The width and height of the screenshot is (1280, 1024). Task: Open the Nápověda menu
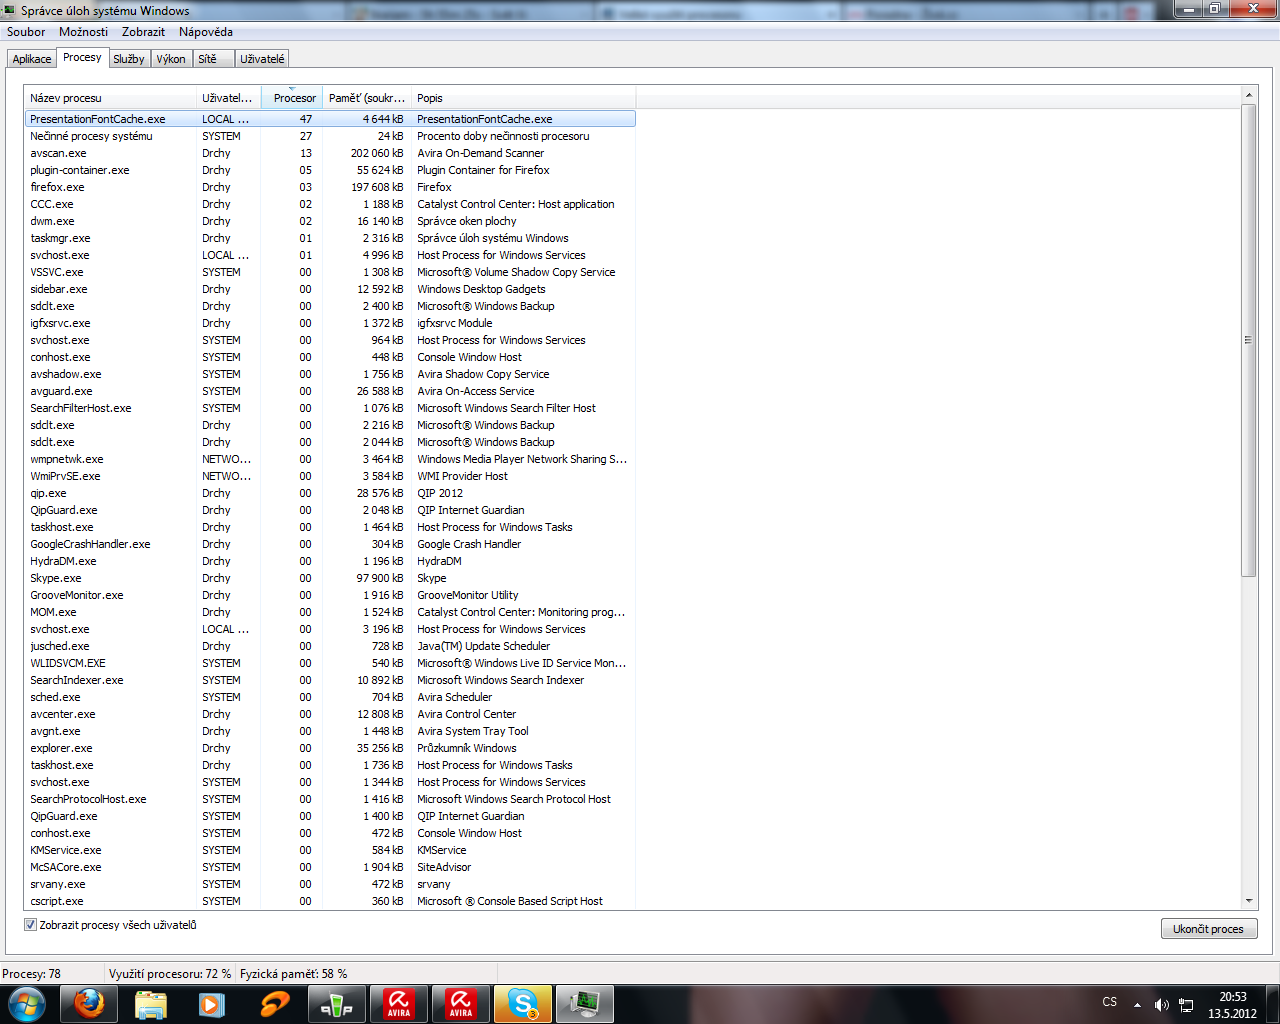(x=206, y=32)
